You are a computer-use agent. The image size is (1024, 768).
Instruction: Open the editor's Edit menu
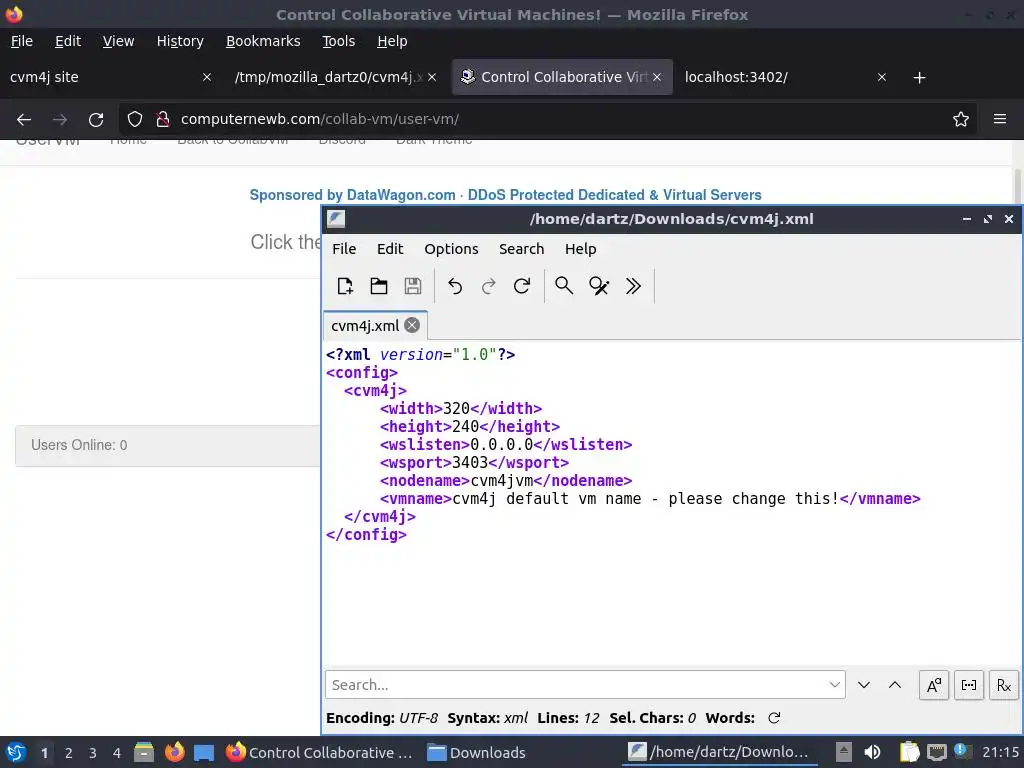coord(390,249)
